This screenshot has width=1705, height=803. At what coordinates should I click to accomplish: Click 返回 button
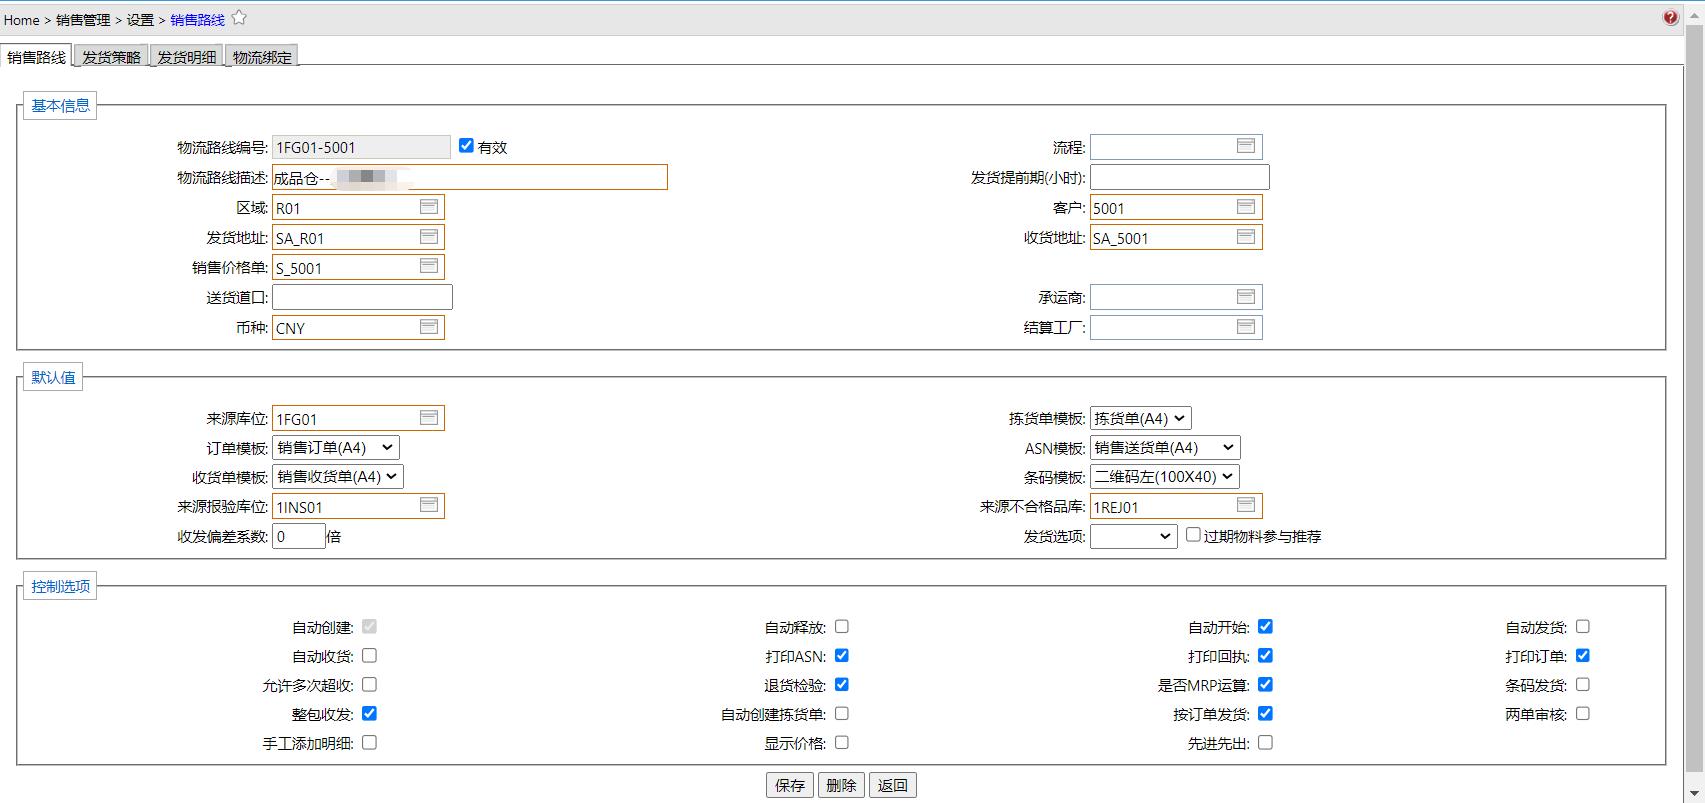click(893, 785)
